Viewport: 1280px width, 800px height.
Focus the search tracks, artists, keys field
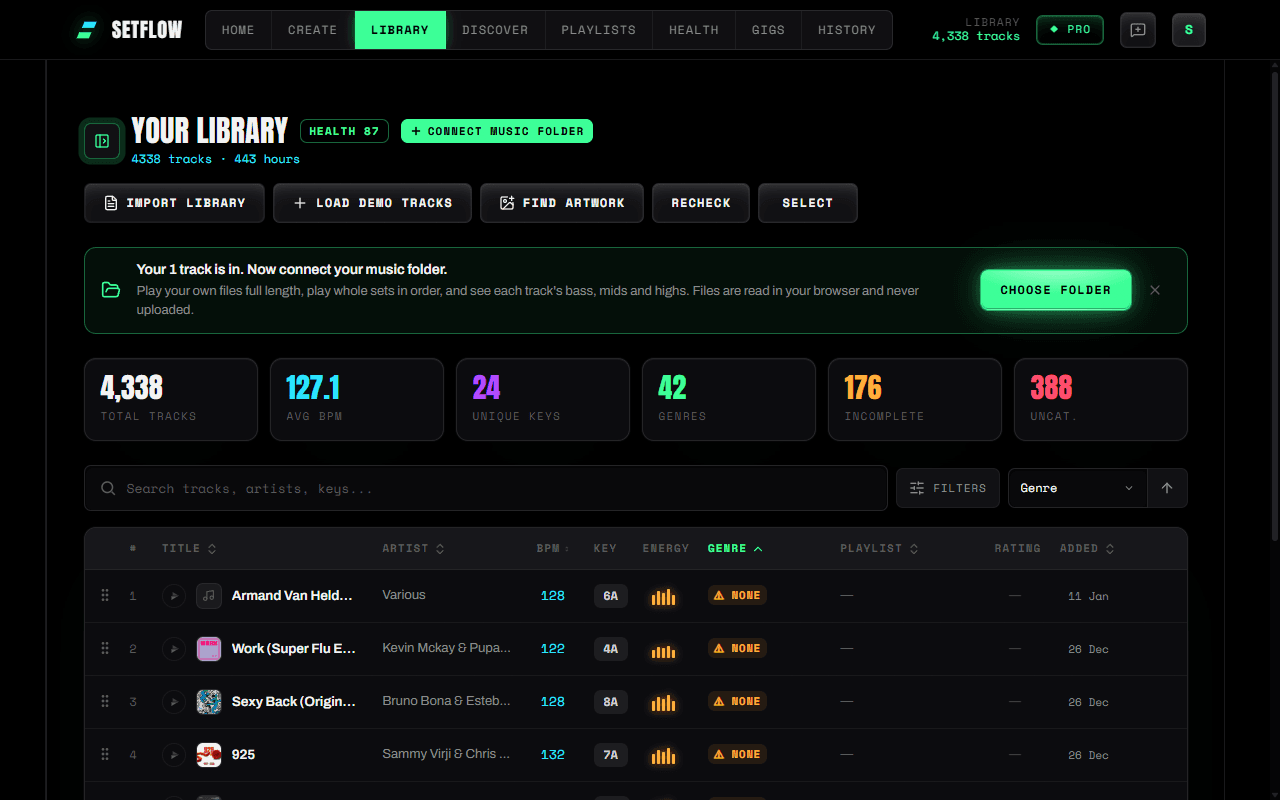click(x=486, y=488)
